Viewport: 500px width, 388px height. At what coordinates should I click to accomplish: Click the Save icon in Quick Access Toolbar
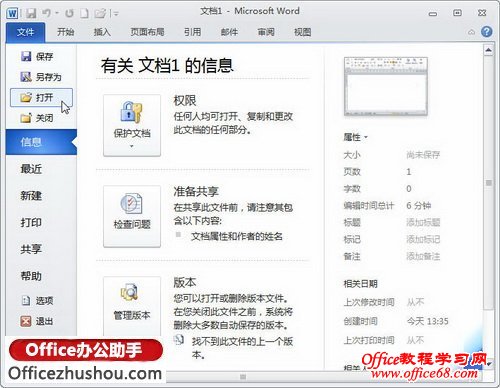click(31, 13)
